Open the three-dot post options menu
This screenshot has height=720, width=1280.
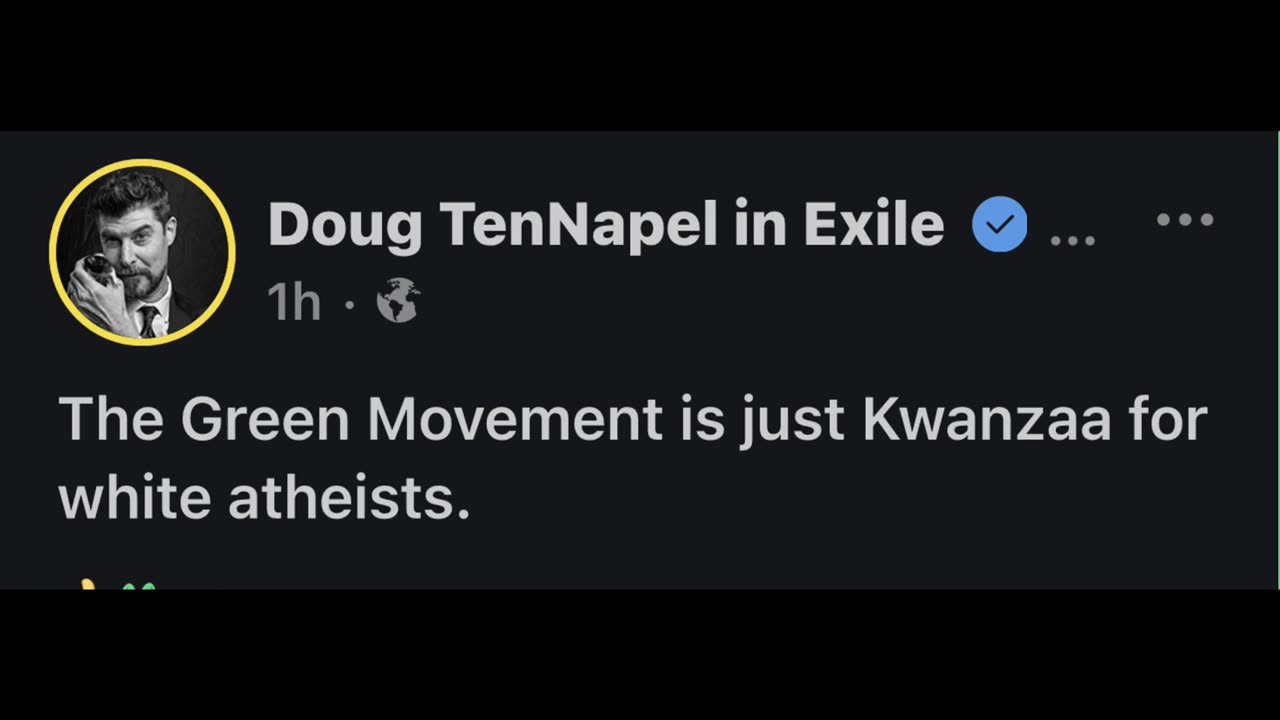(1185, 219)
